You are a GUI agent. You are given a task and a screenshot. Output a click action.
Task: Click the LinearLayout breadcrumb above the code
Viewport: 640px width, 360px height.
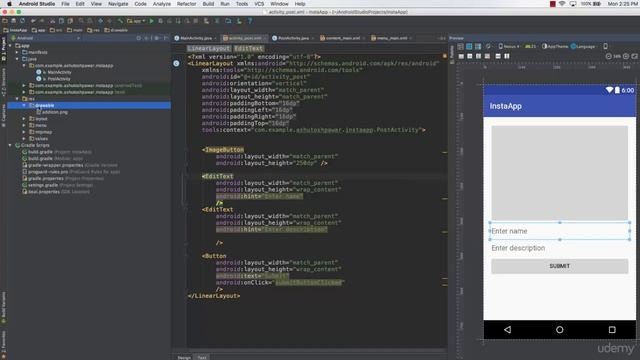(209, 49)
